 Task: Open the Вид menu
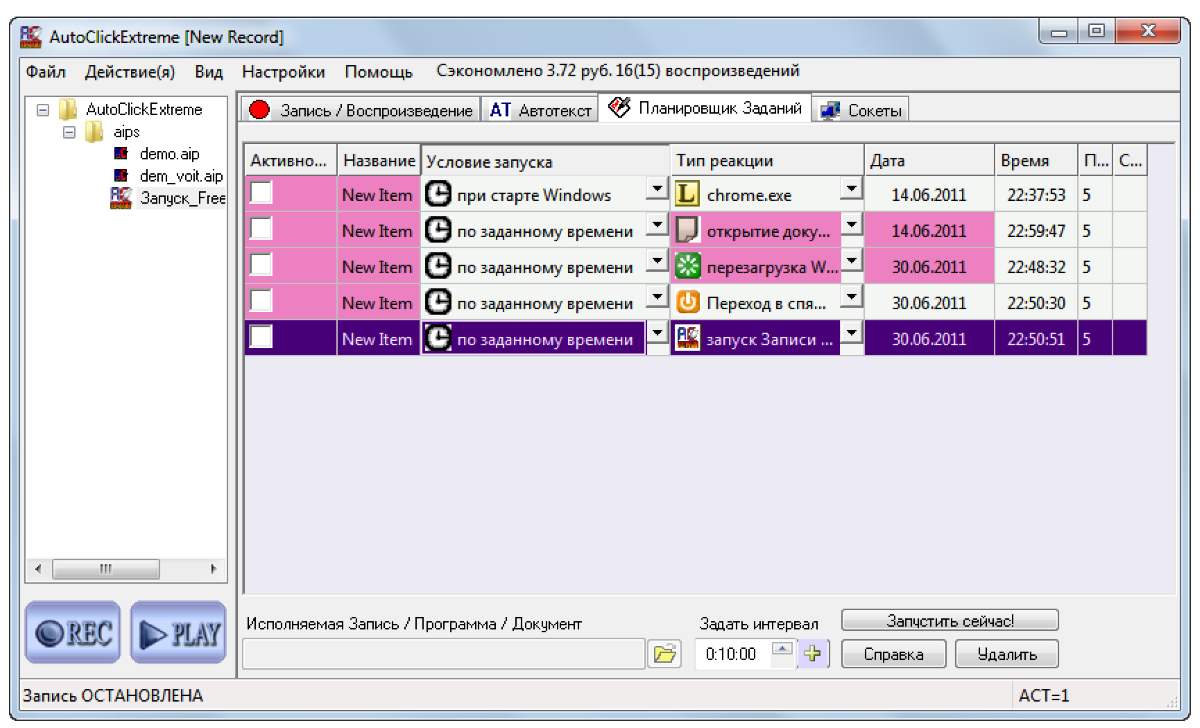coord(209,72)
